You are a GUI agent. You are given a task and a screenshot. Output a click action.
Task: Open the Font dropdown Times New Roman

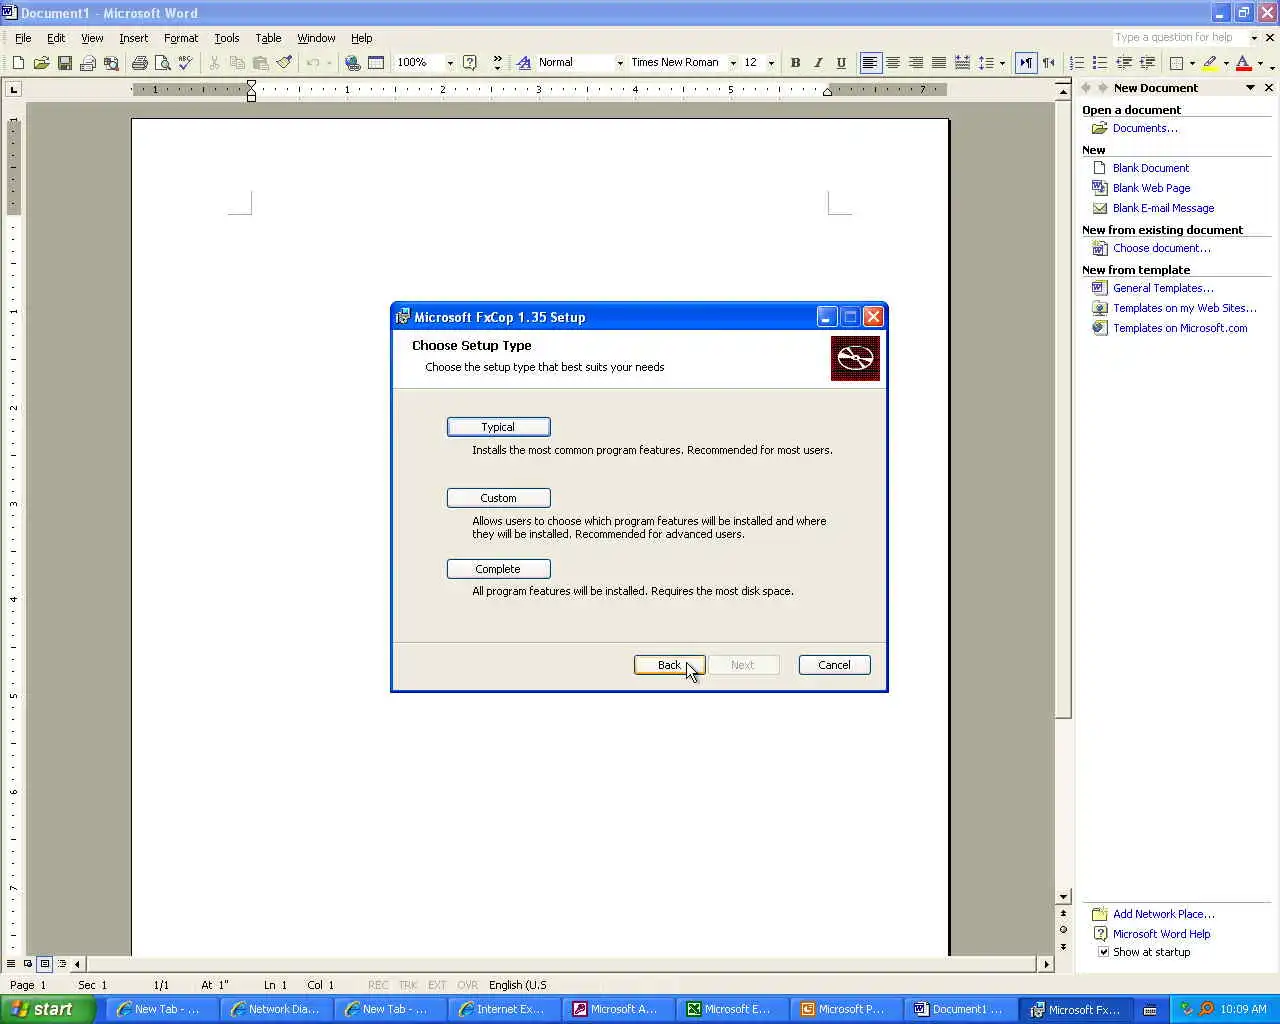(733, 63)
